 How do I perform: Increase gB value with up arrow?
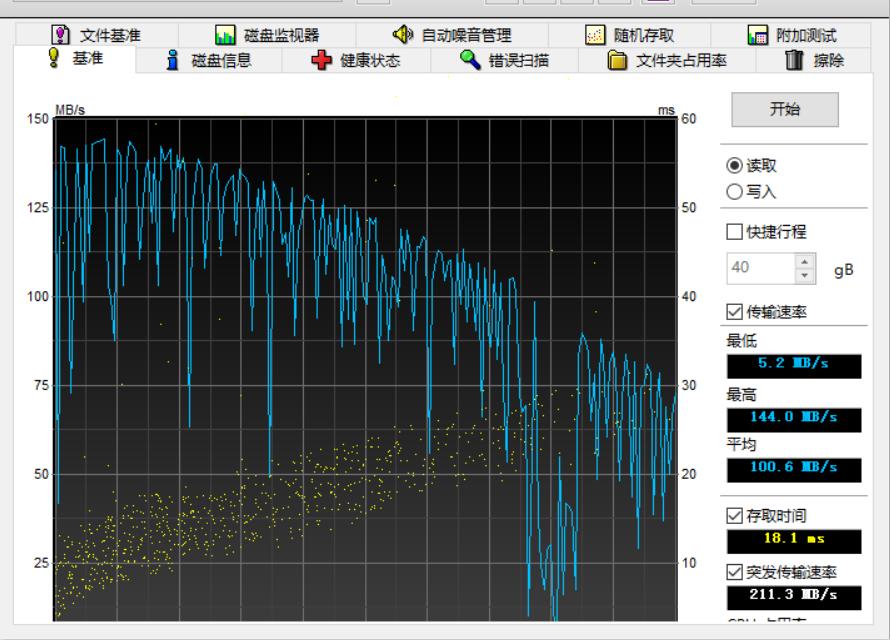pos(805,261)
